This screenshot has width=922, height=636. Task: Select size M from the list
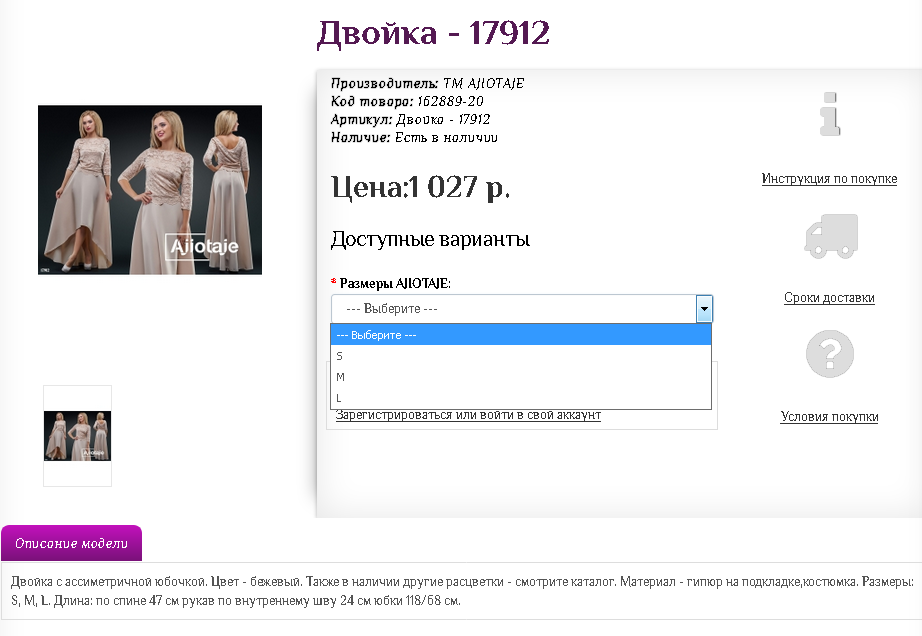click(521, 377)
